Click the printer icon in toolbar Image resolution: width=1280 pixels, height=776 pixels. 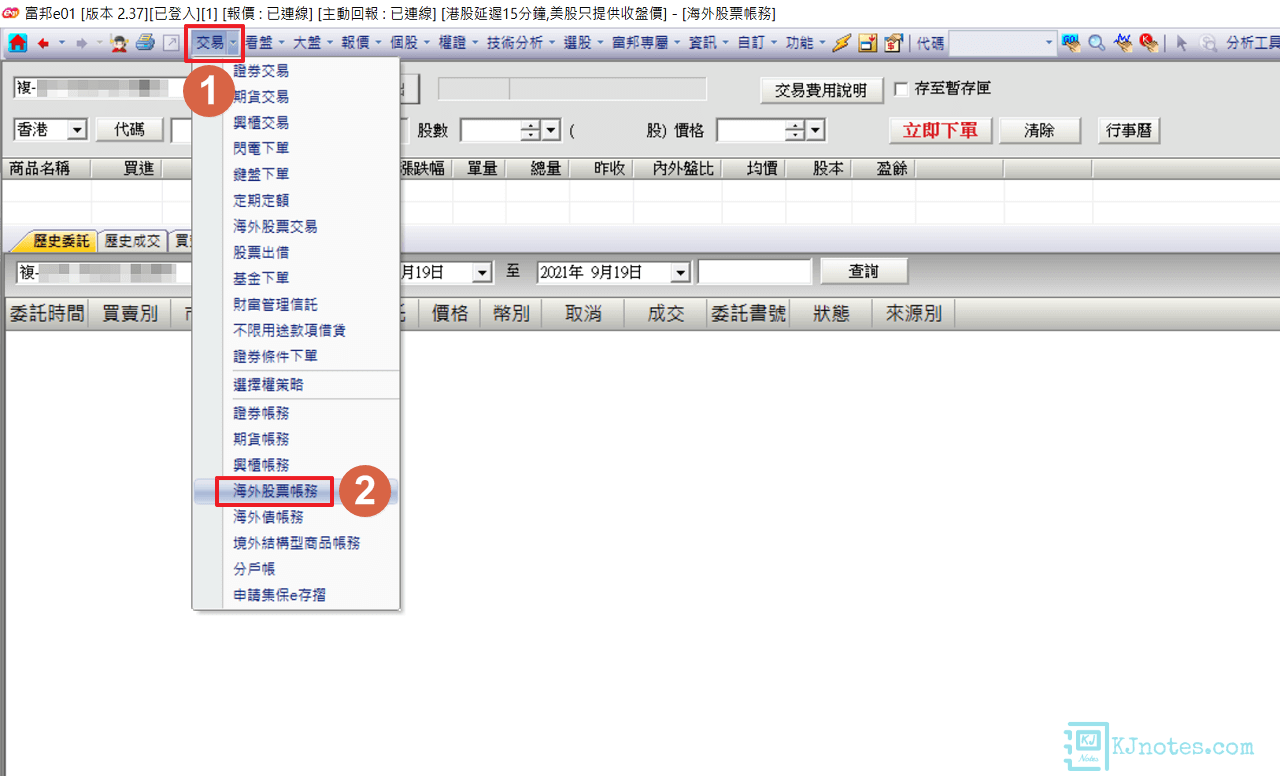pos(146,43)
